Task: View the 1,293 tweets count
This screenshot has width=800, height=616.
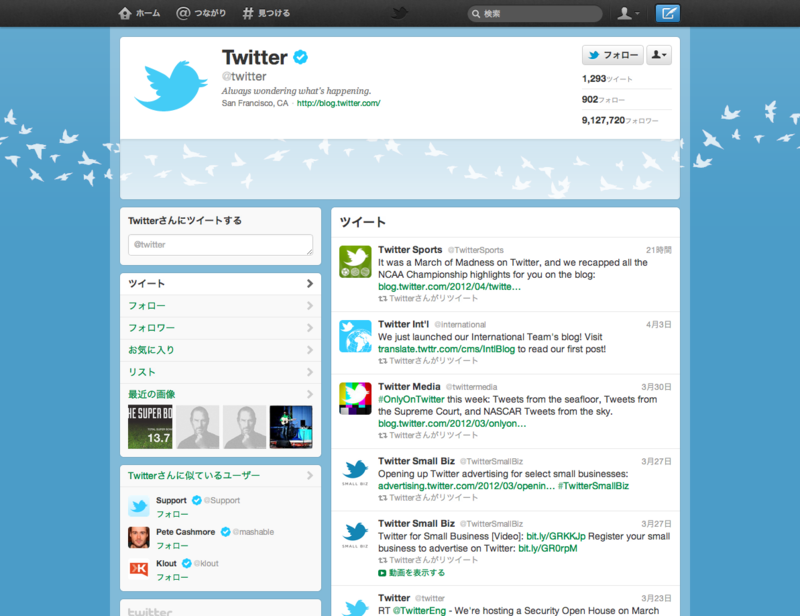Action: (607, 79)
